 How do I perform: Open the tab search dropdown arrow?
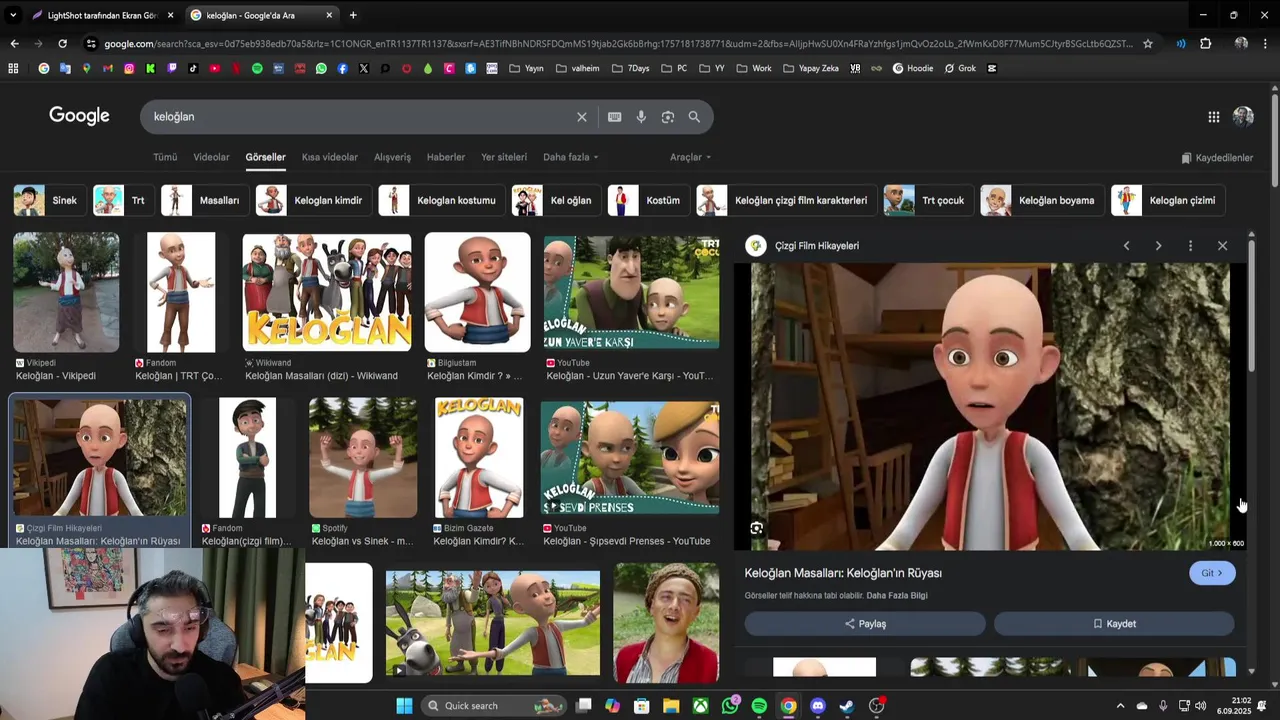coord(13,15)
